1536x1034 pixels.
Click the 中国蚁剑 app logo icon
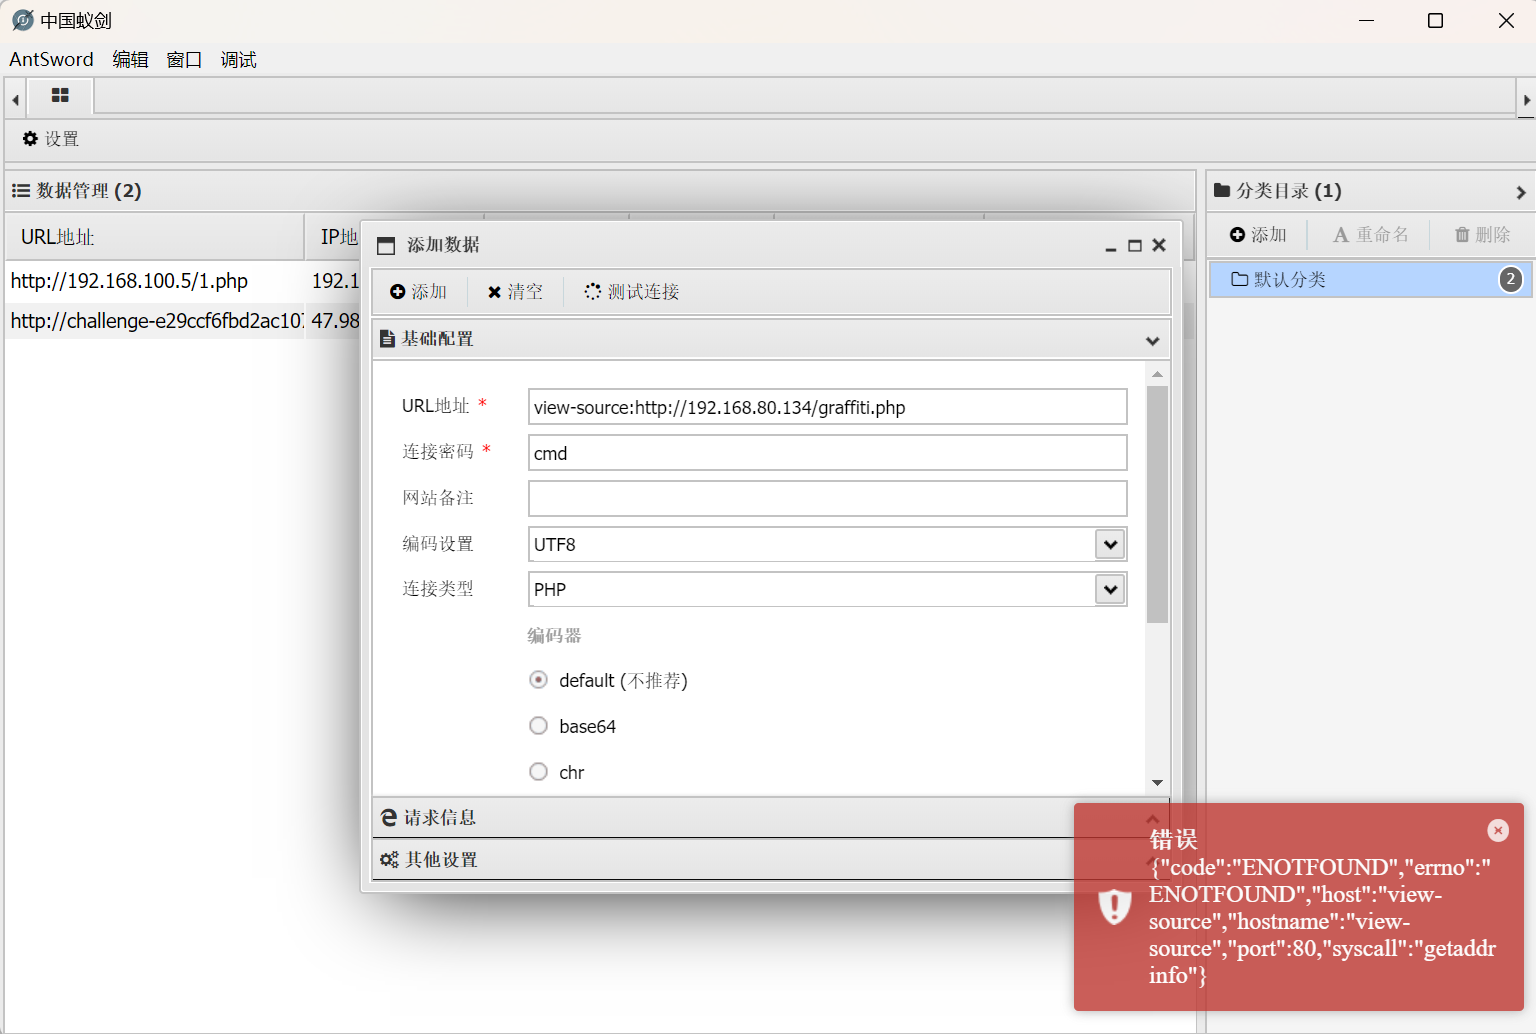click(22, 20)
